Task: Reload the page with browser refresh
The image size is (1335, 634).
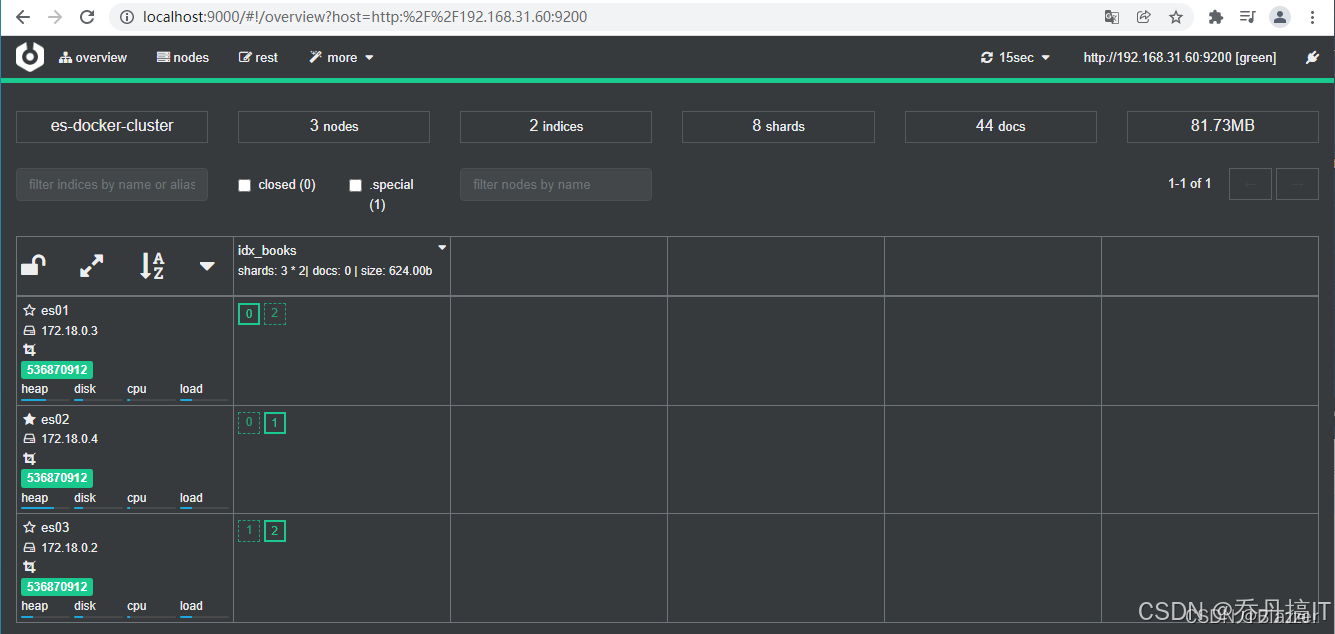Action: (87, 17)
